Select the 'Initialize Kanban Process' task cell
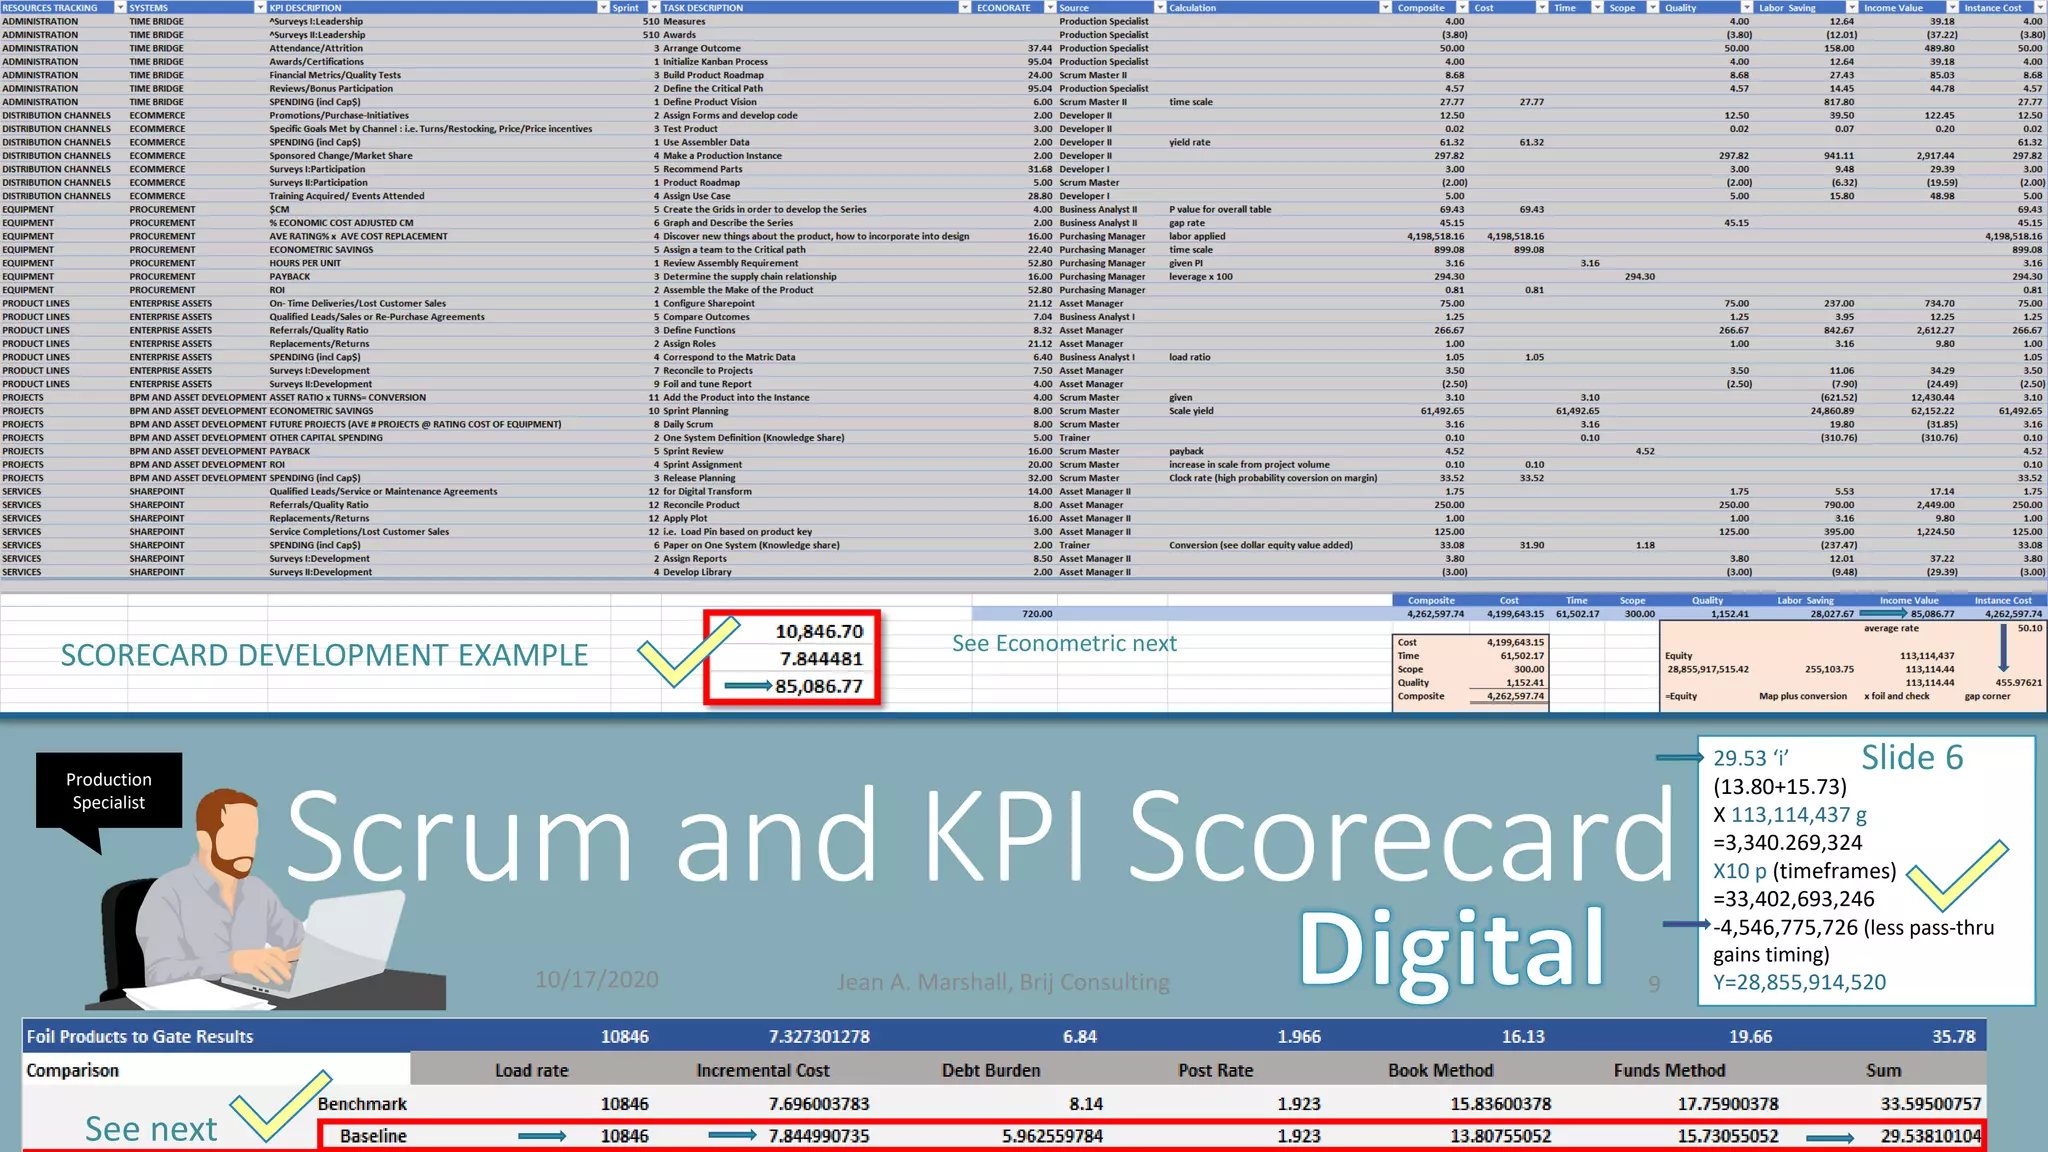The image size is (2048, 1152). pos(715,62)
